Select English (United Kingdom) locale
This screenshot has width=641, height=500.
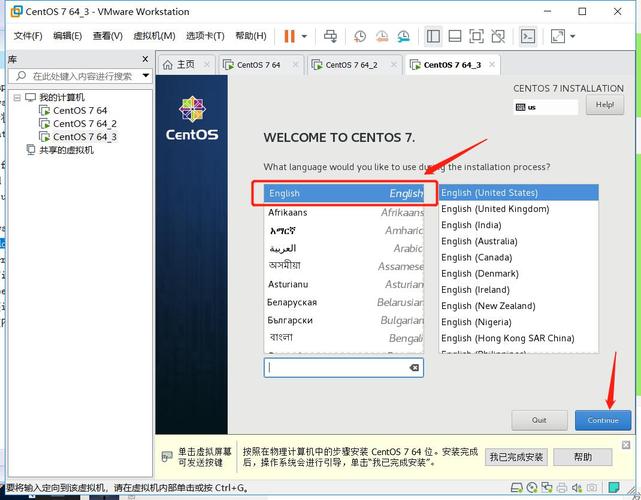tap(518, 209)
